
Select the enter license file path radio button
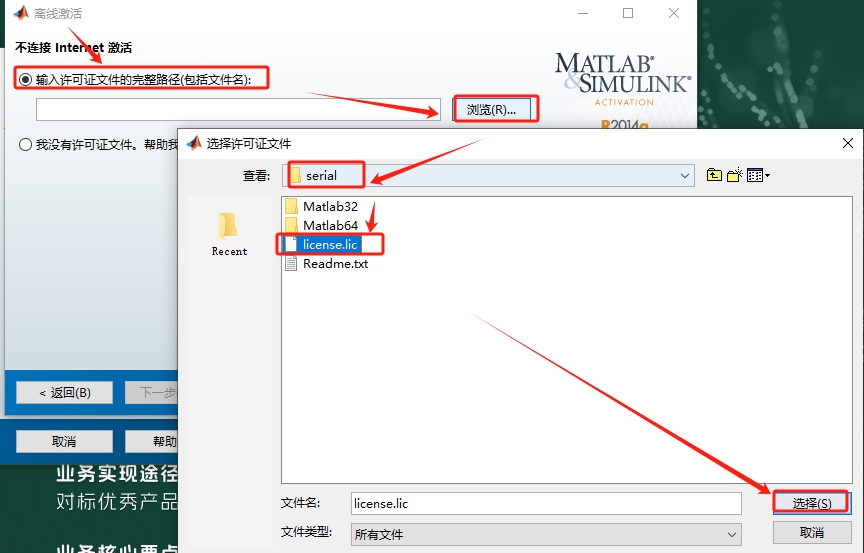point(25,79)
